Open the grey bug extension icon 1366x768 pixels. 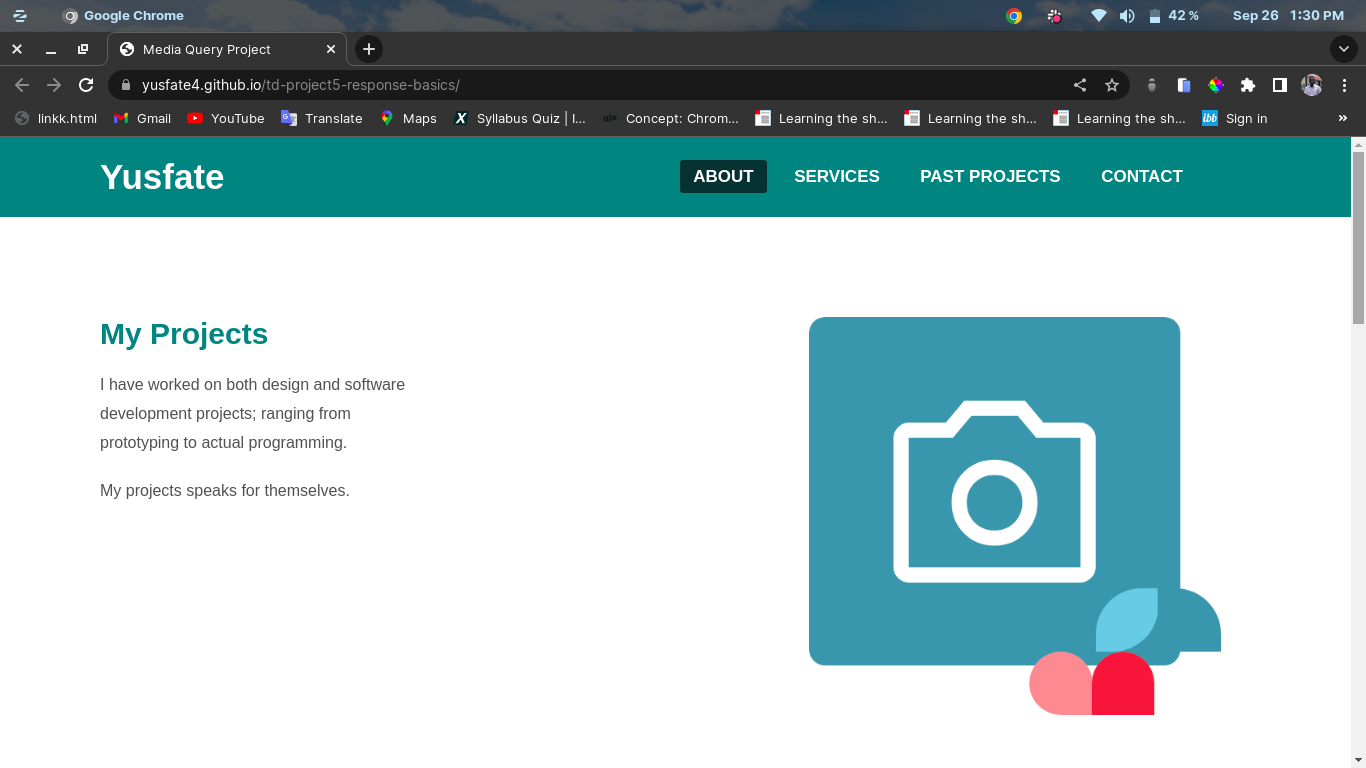click(1152, 85)
